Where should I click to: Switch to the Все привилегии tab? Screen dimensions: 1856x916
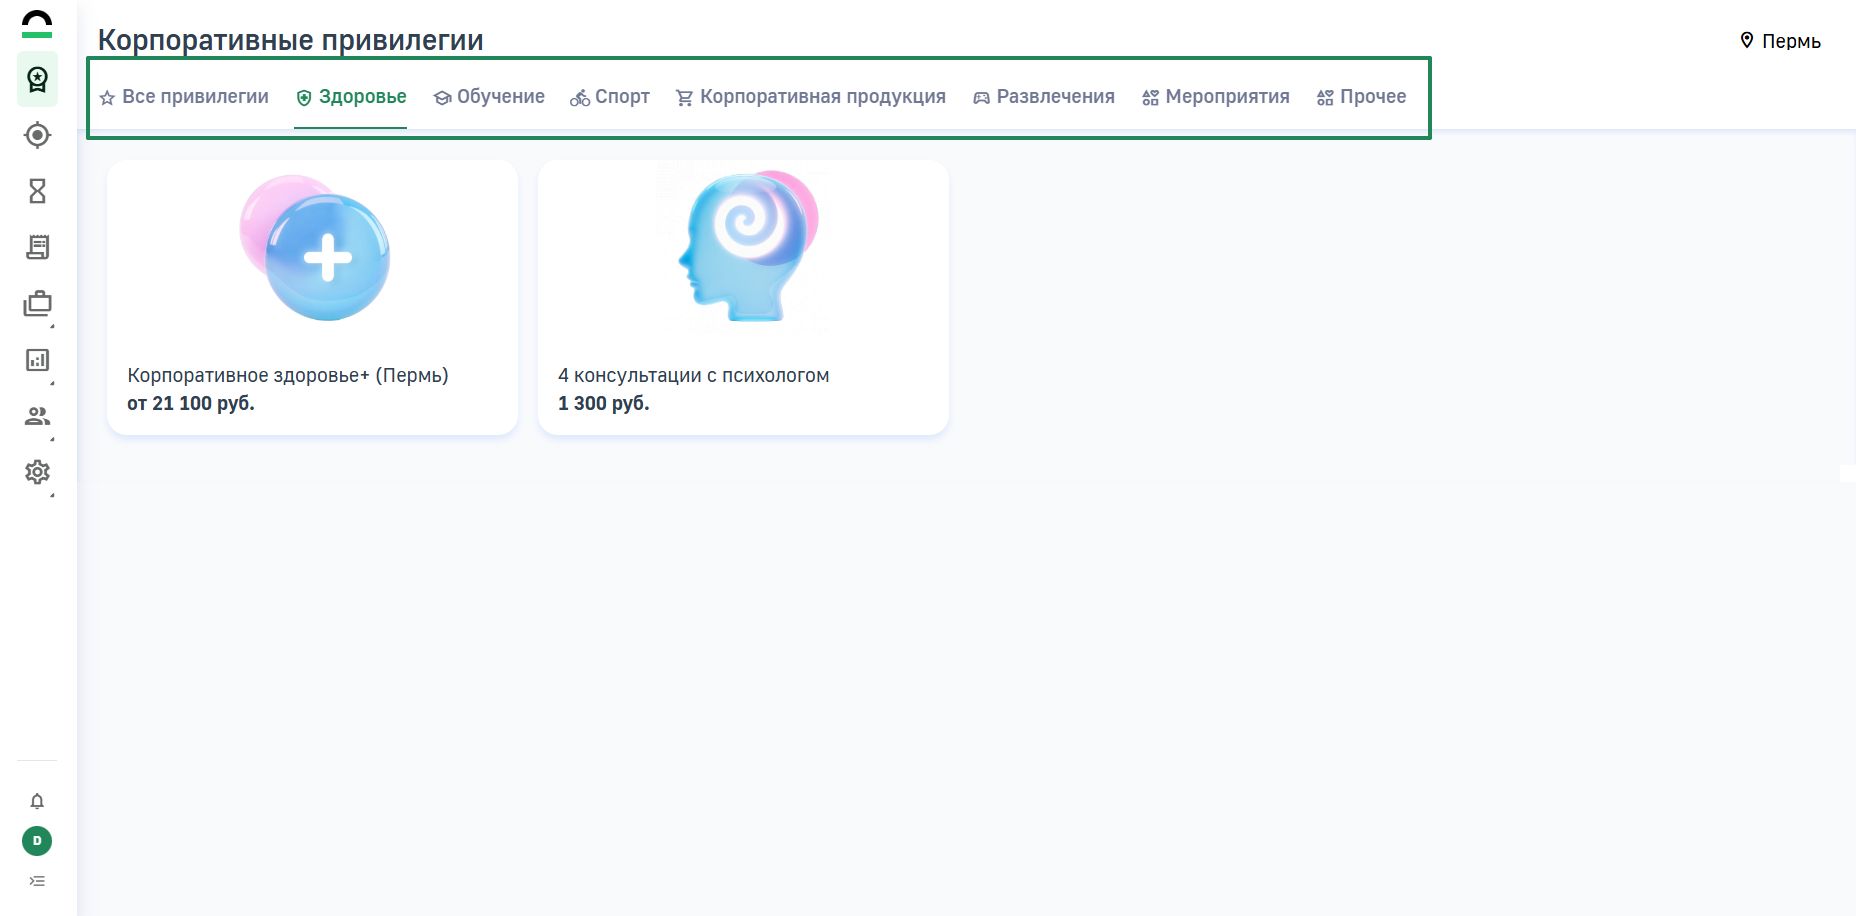tap(185, 97)
